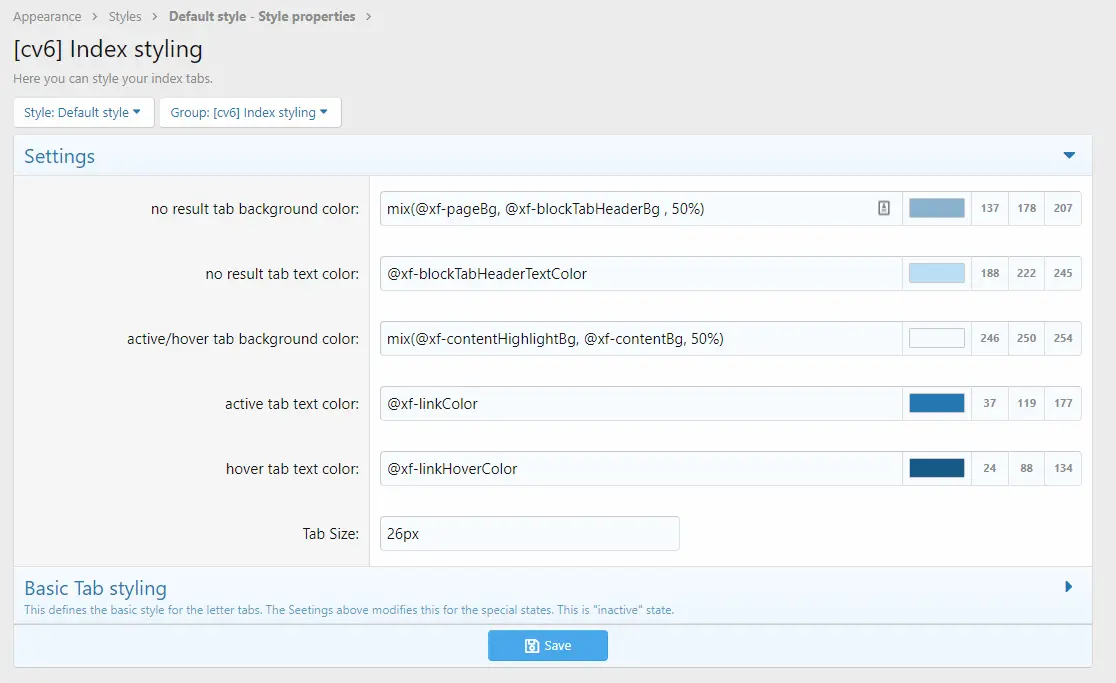Open Default style - Style properties breadcrumb
Image resolution: width=1116 pixels, height=683 pixels.
point(262,17)
